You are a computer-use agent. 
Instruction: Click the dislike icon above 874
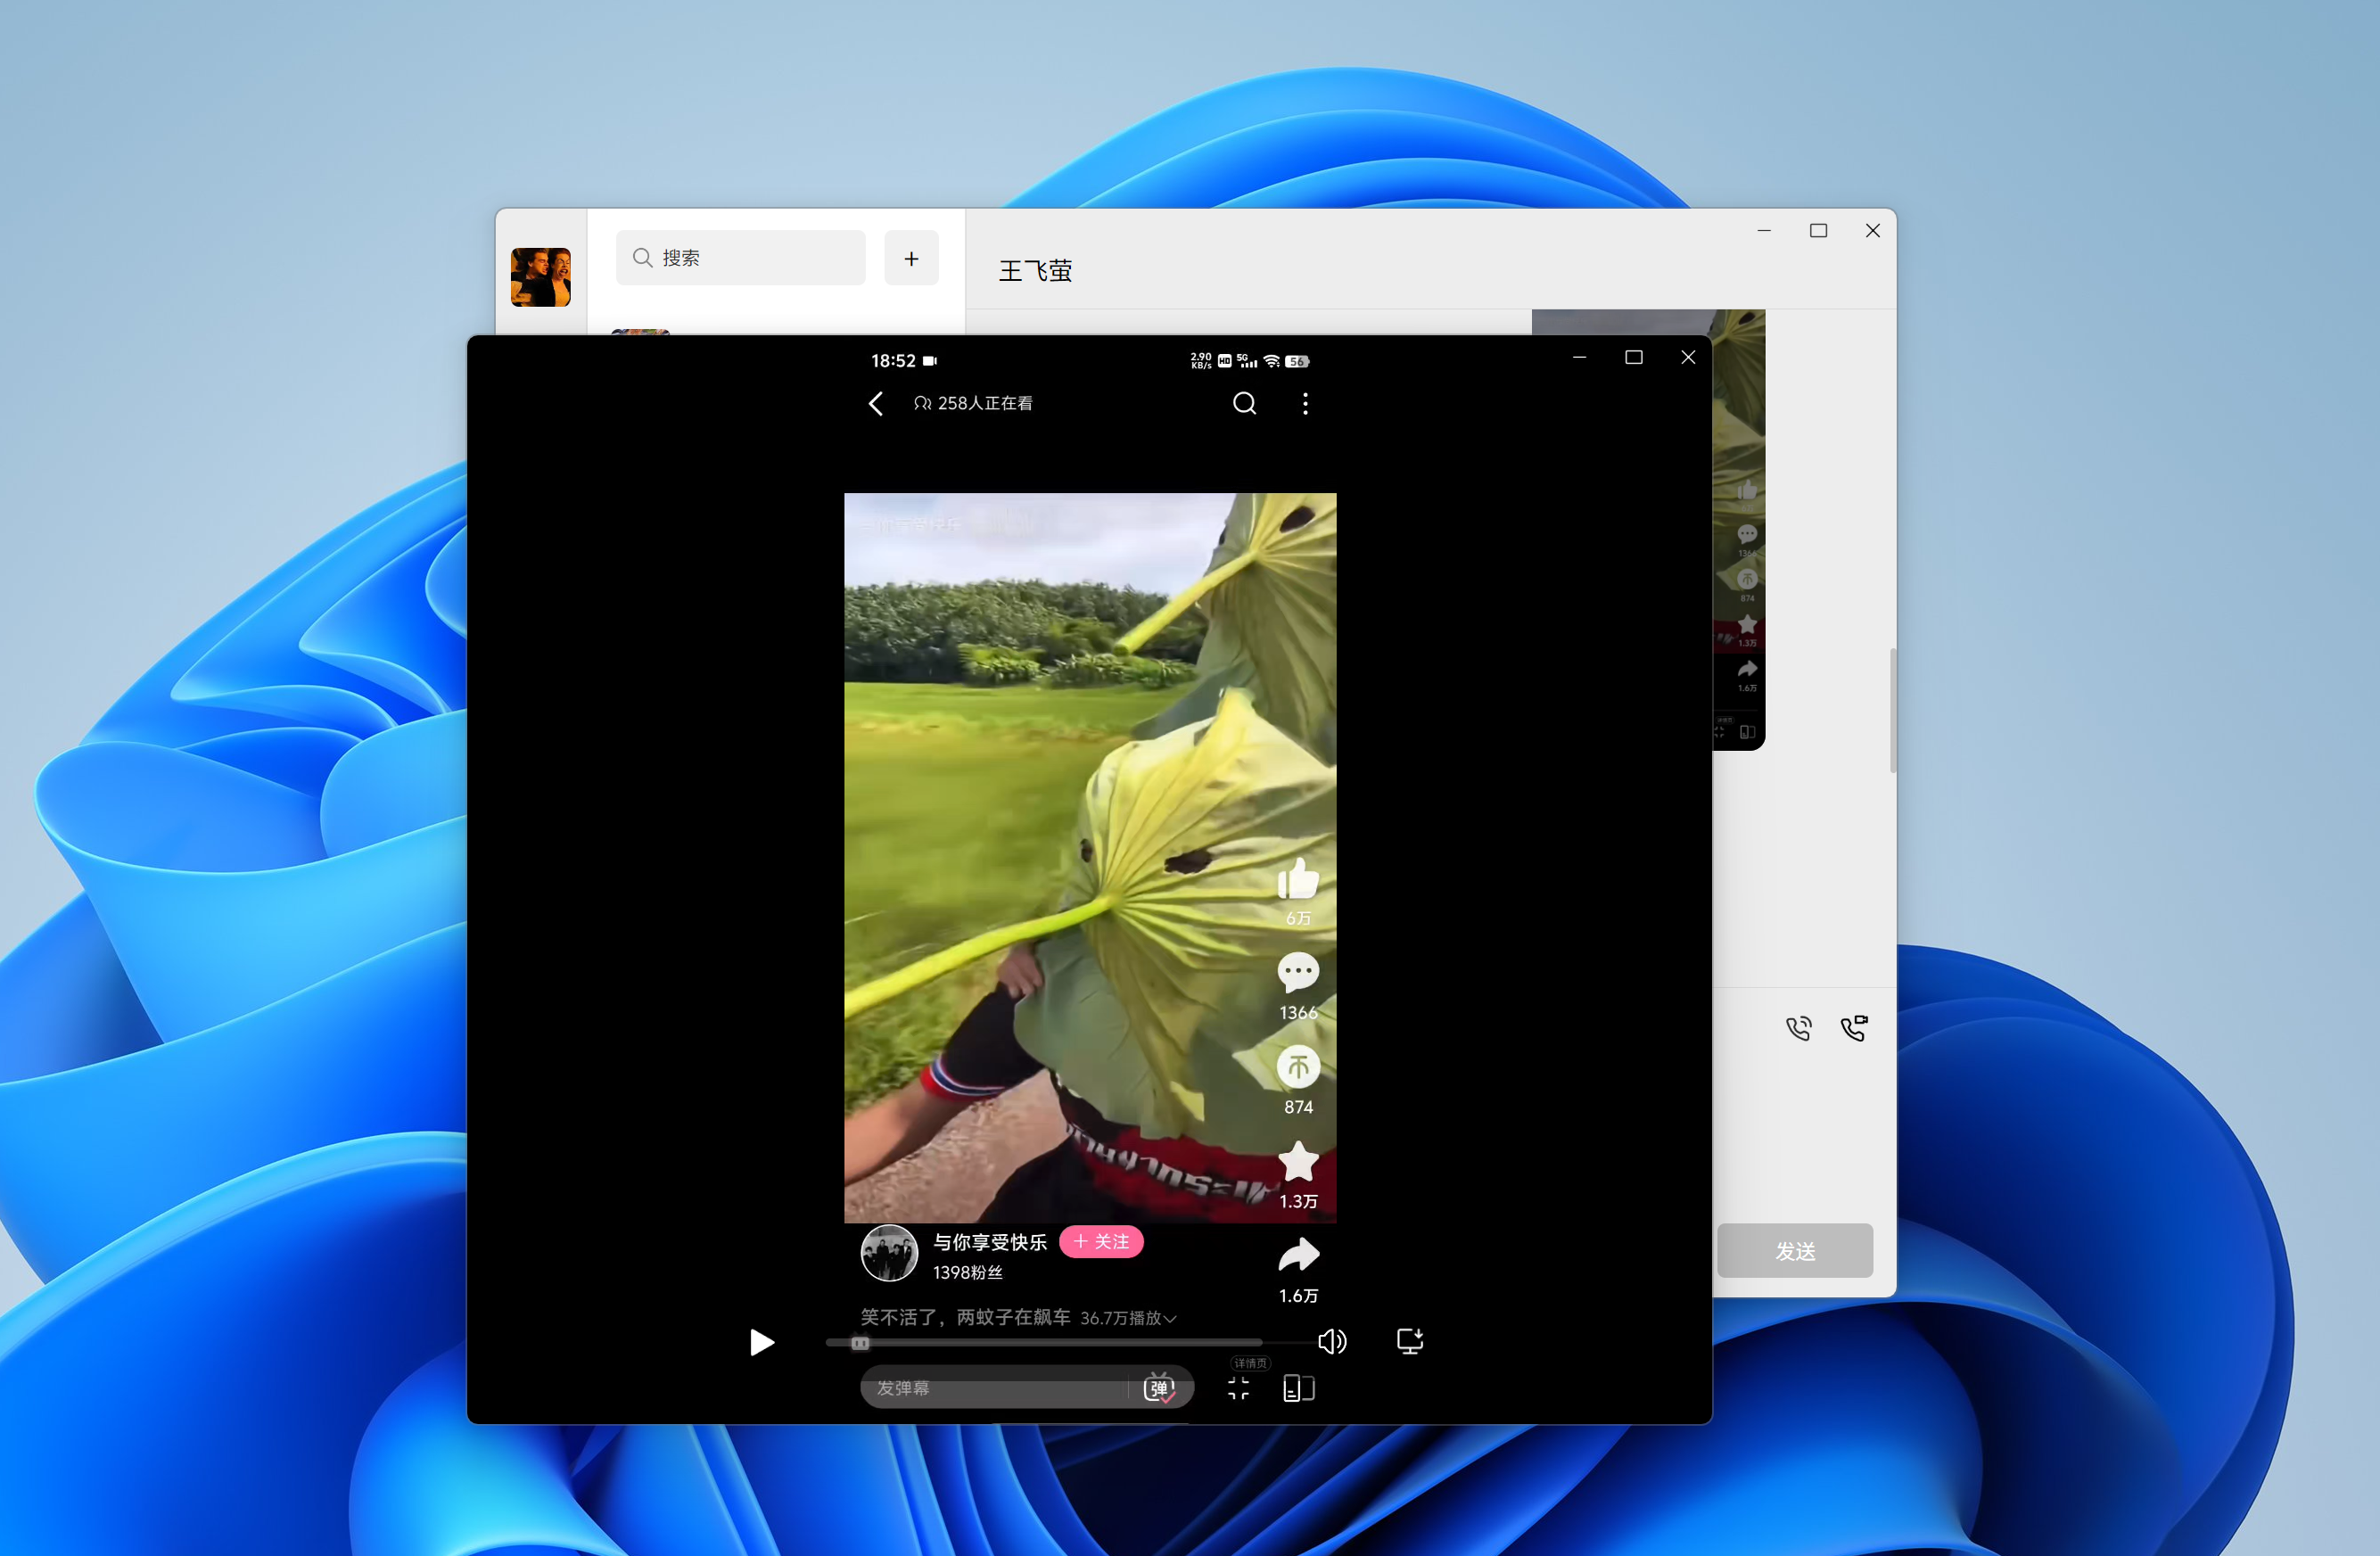1298,1067
